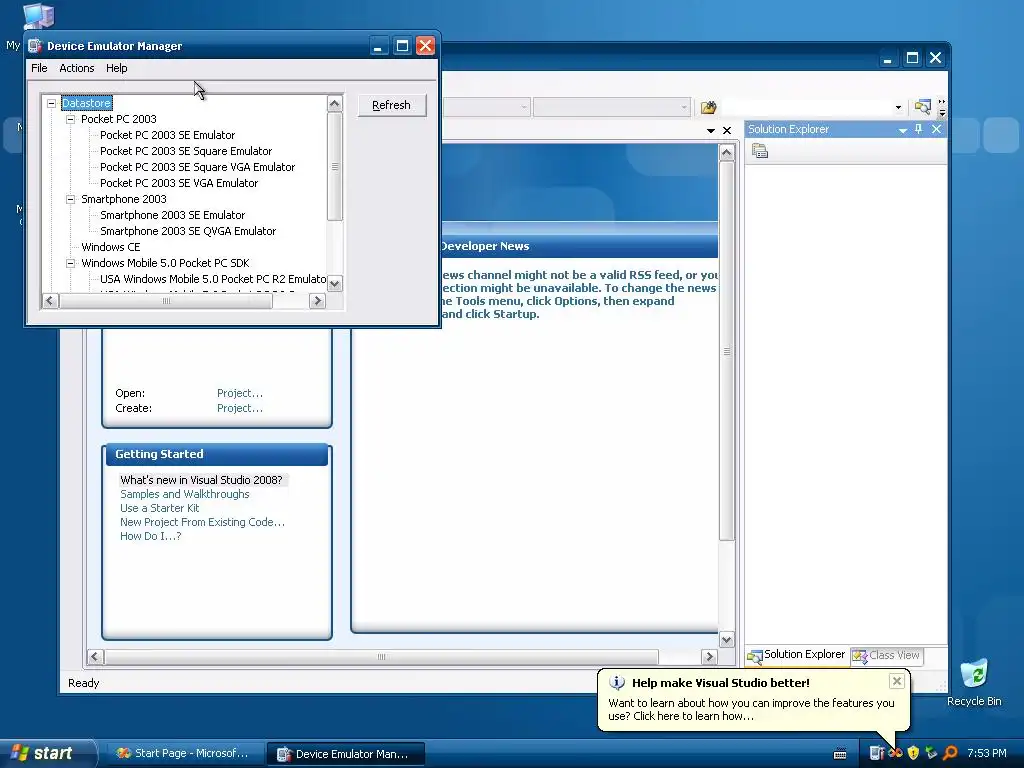This screenshot has height=768, width=1024.
Task: Toggle the Solution Explorer auto-hide pin
Action: point(919,129)
